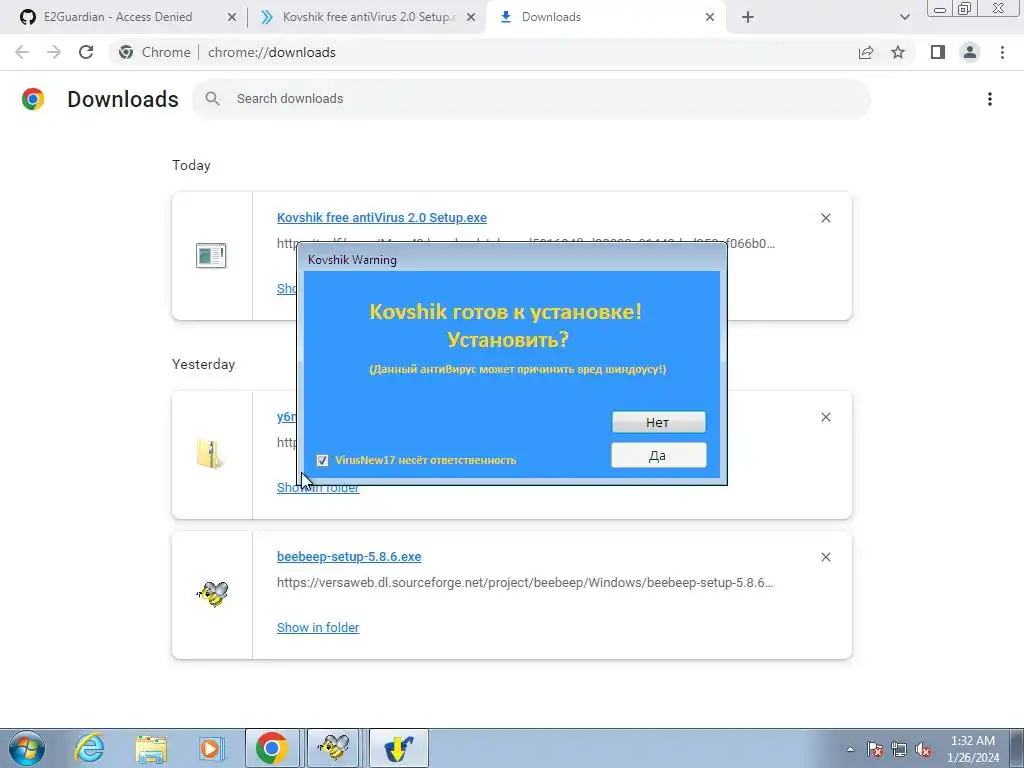The image size is (1024, 768).
Task: Open the Downloads page more actions menu
Action: [x=989, y=99]
